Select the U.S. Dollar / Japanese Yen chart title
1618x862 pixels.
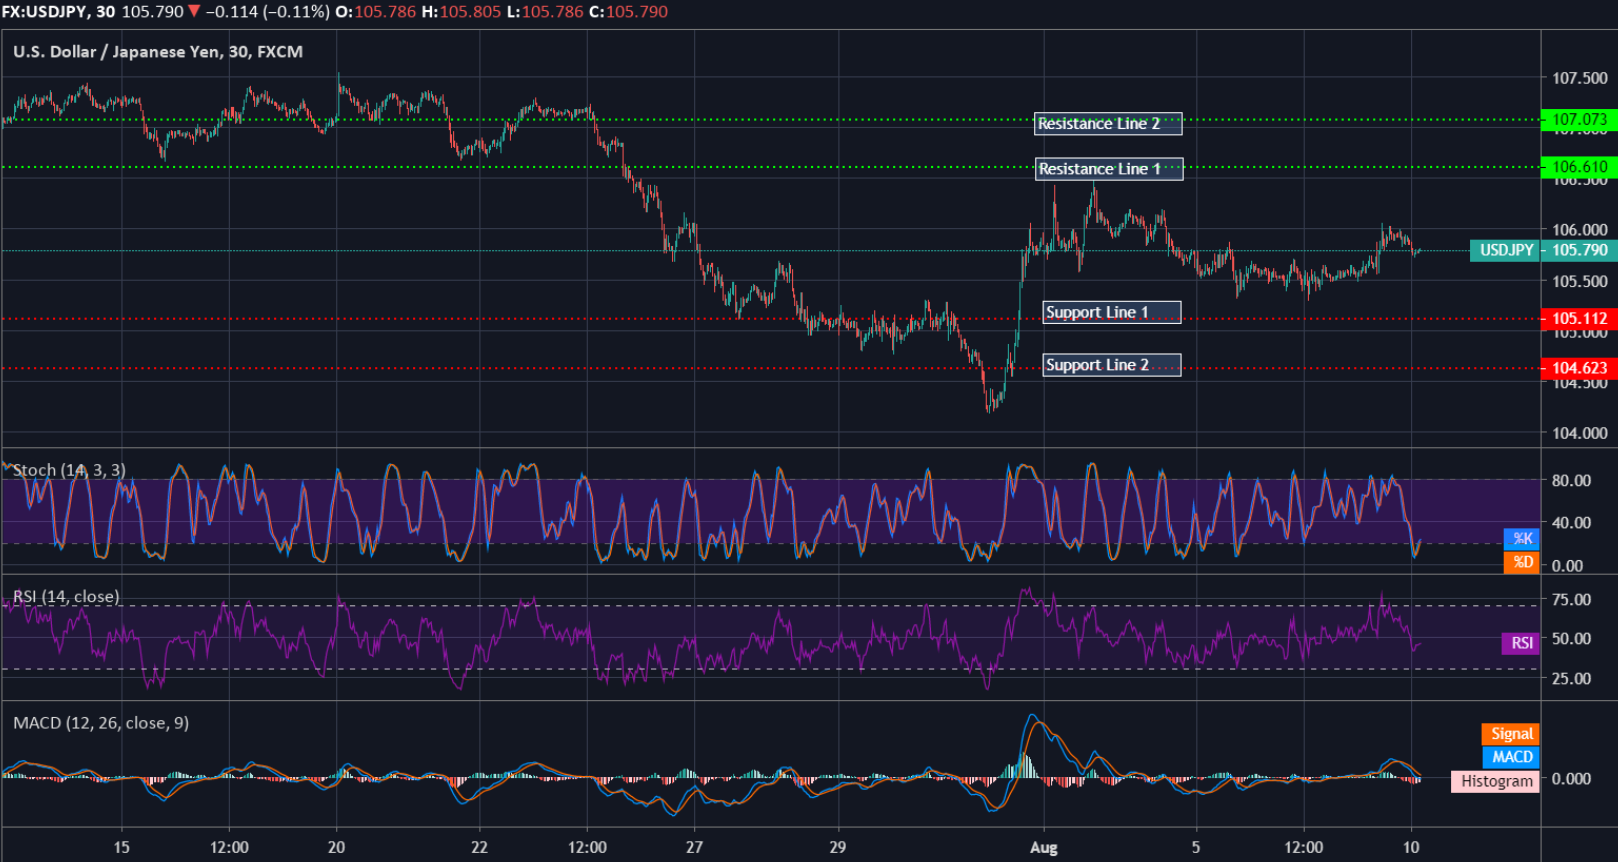158,52
